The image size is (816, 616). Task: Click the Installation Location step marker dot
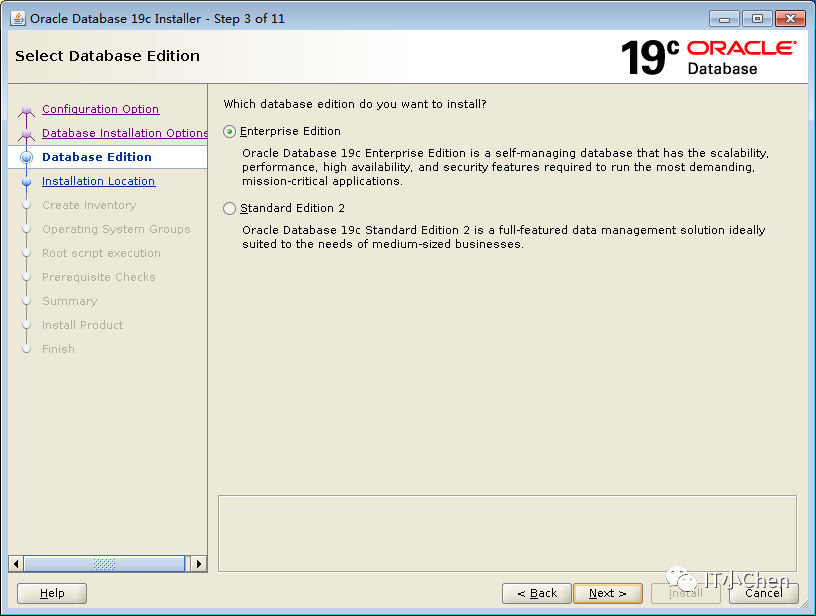point(27,182)
